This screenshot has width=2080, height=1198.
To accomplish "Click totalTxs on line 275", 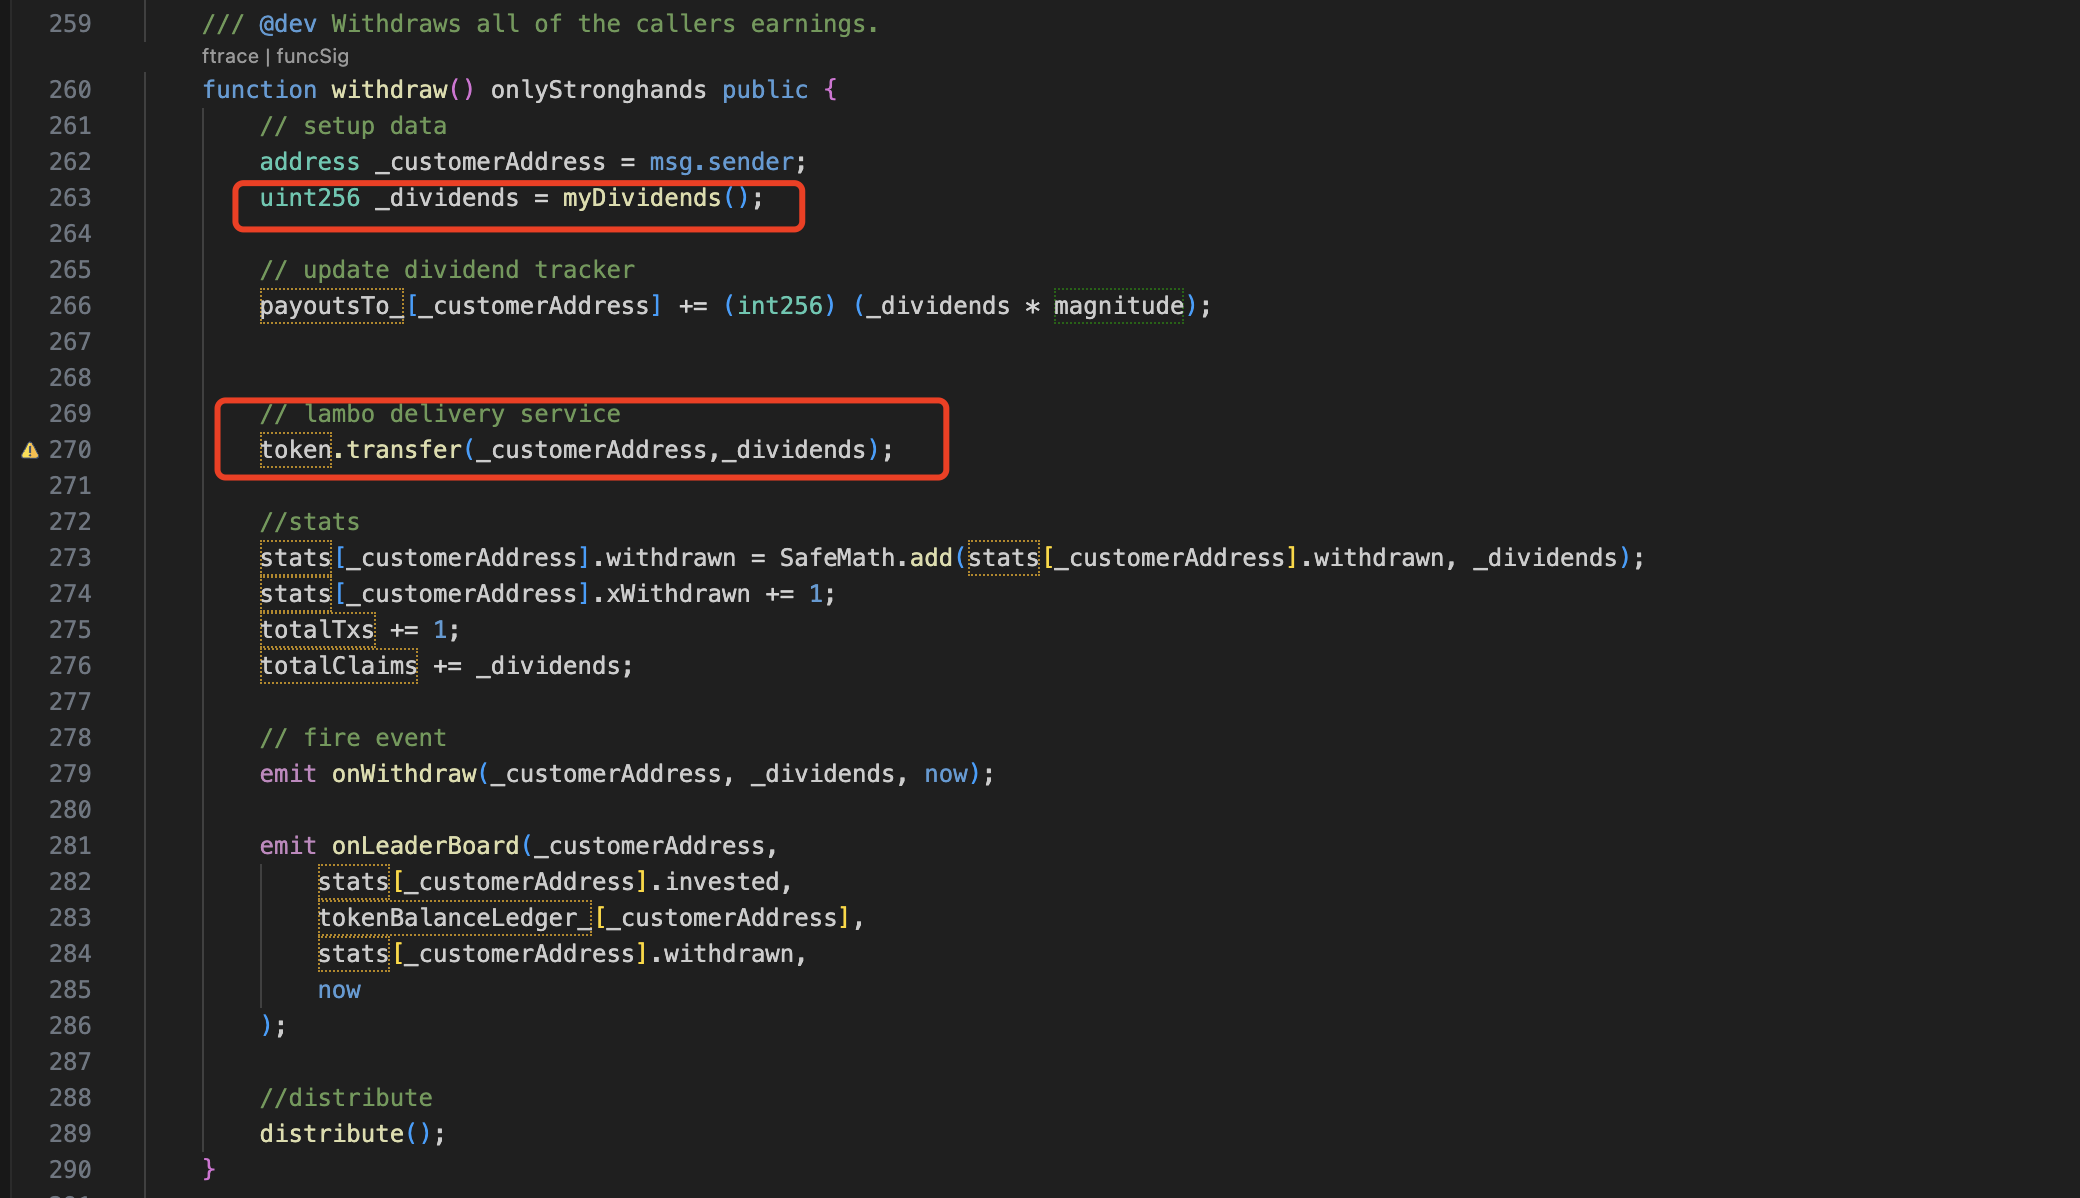I will [317, 630].
